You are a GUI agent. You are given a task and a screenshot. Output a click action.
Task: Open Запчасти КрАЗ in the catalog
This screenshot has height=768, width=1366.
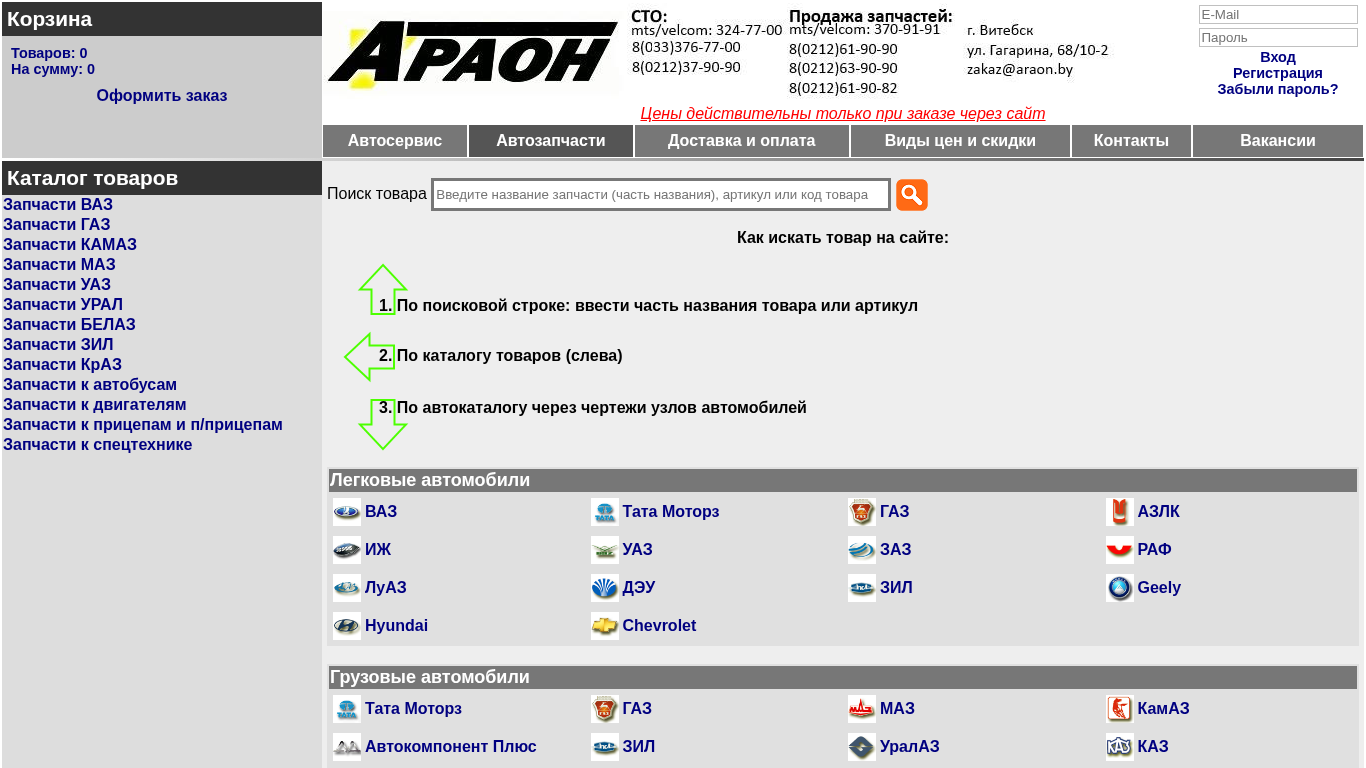[62, 365]
